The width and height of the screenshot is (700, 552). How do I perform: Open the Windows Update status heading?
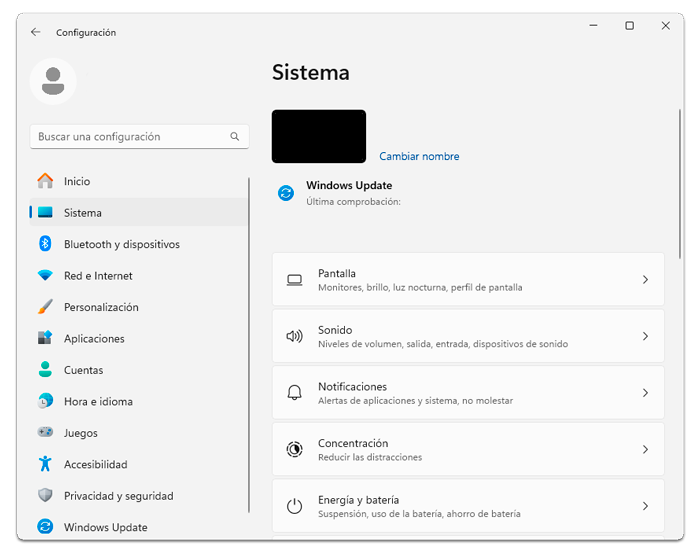[x=349, y=185]
